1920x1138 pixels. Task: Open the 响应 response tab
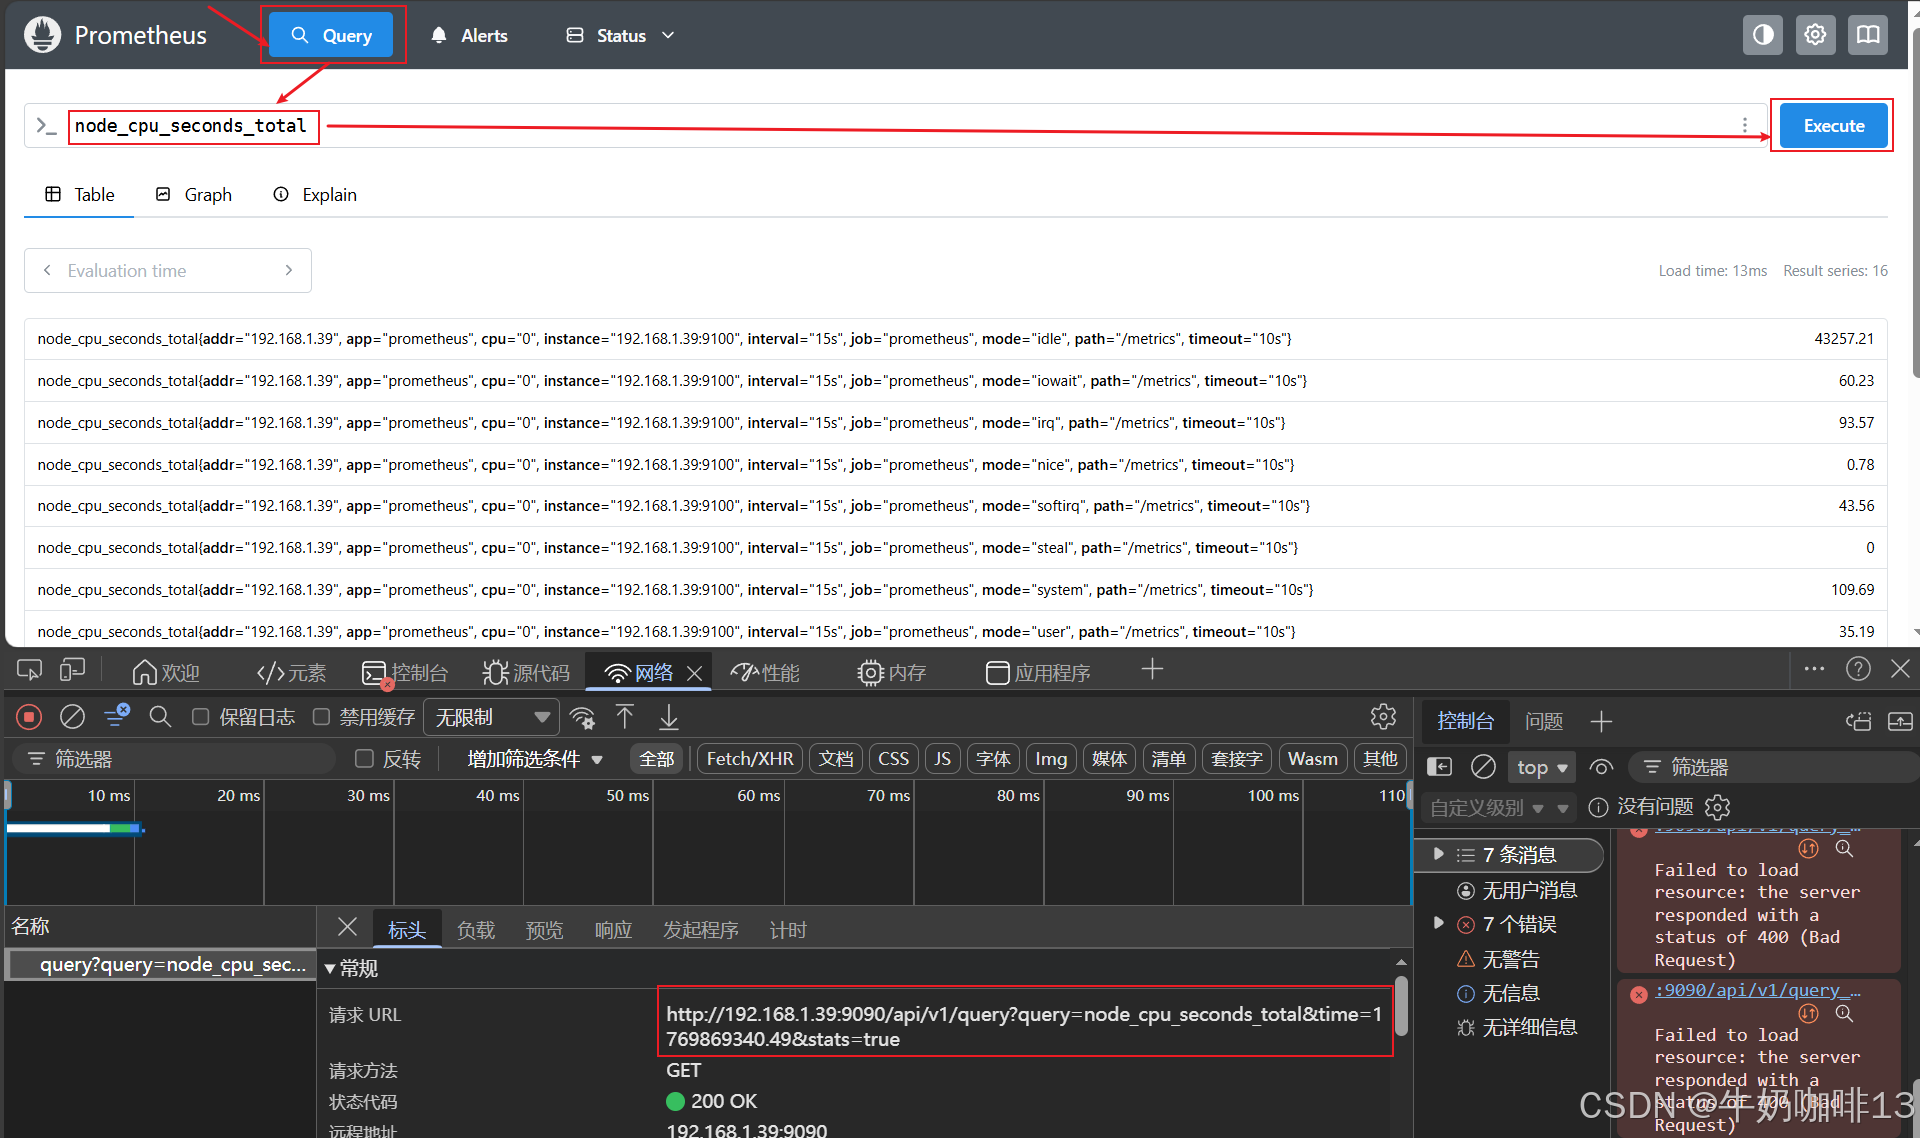[x=613, y=930]
